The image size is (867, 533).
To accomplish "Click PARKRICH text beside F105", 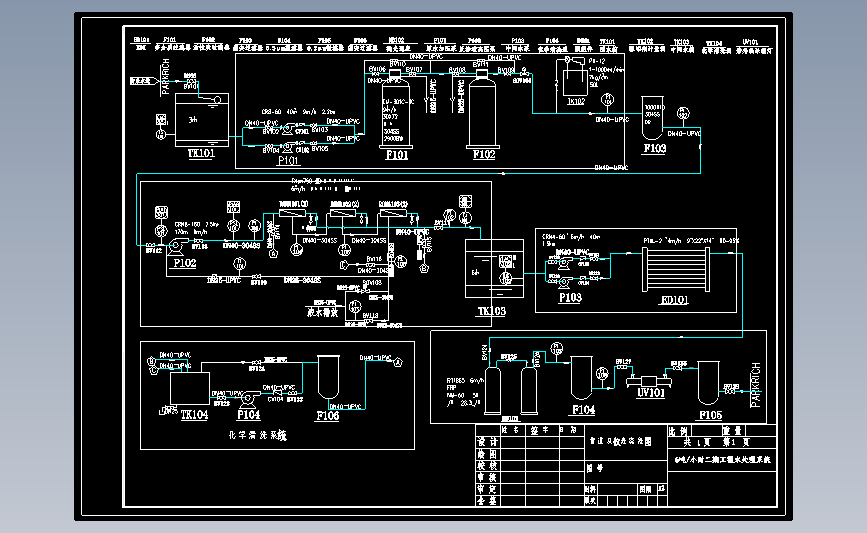I will [755, 385].
